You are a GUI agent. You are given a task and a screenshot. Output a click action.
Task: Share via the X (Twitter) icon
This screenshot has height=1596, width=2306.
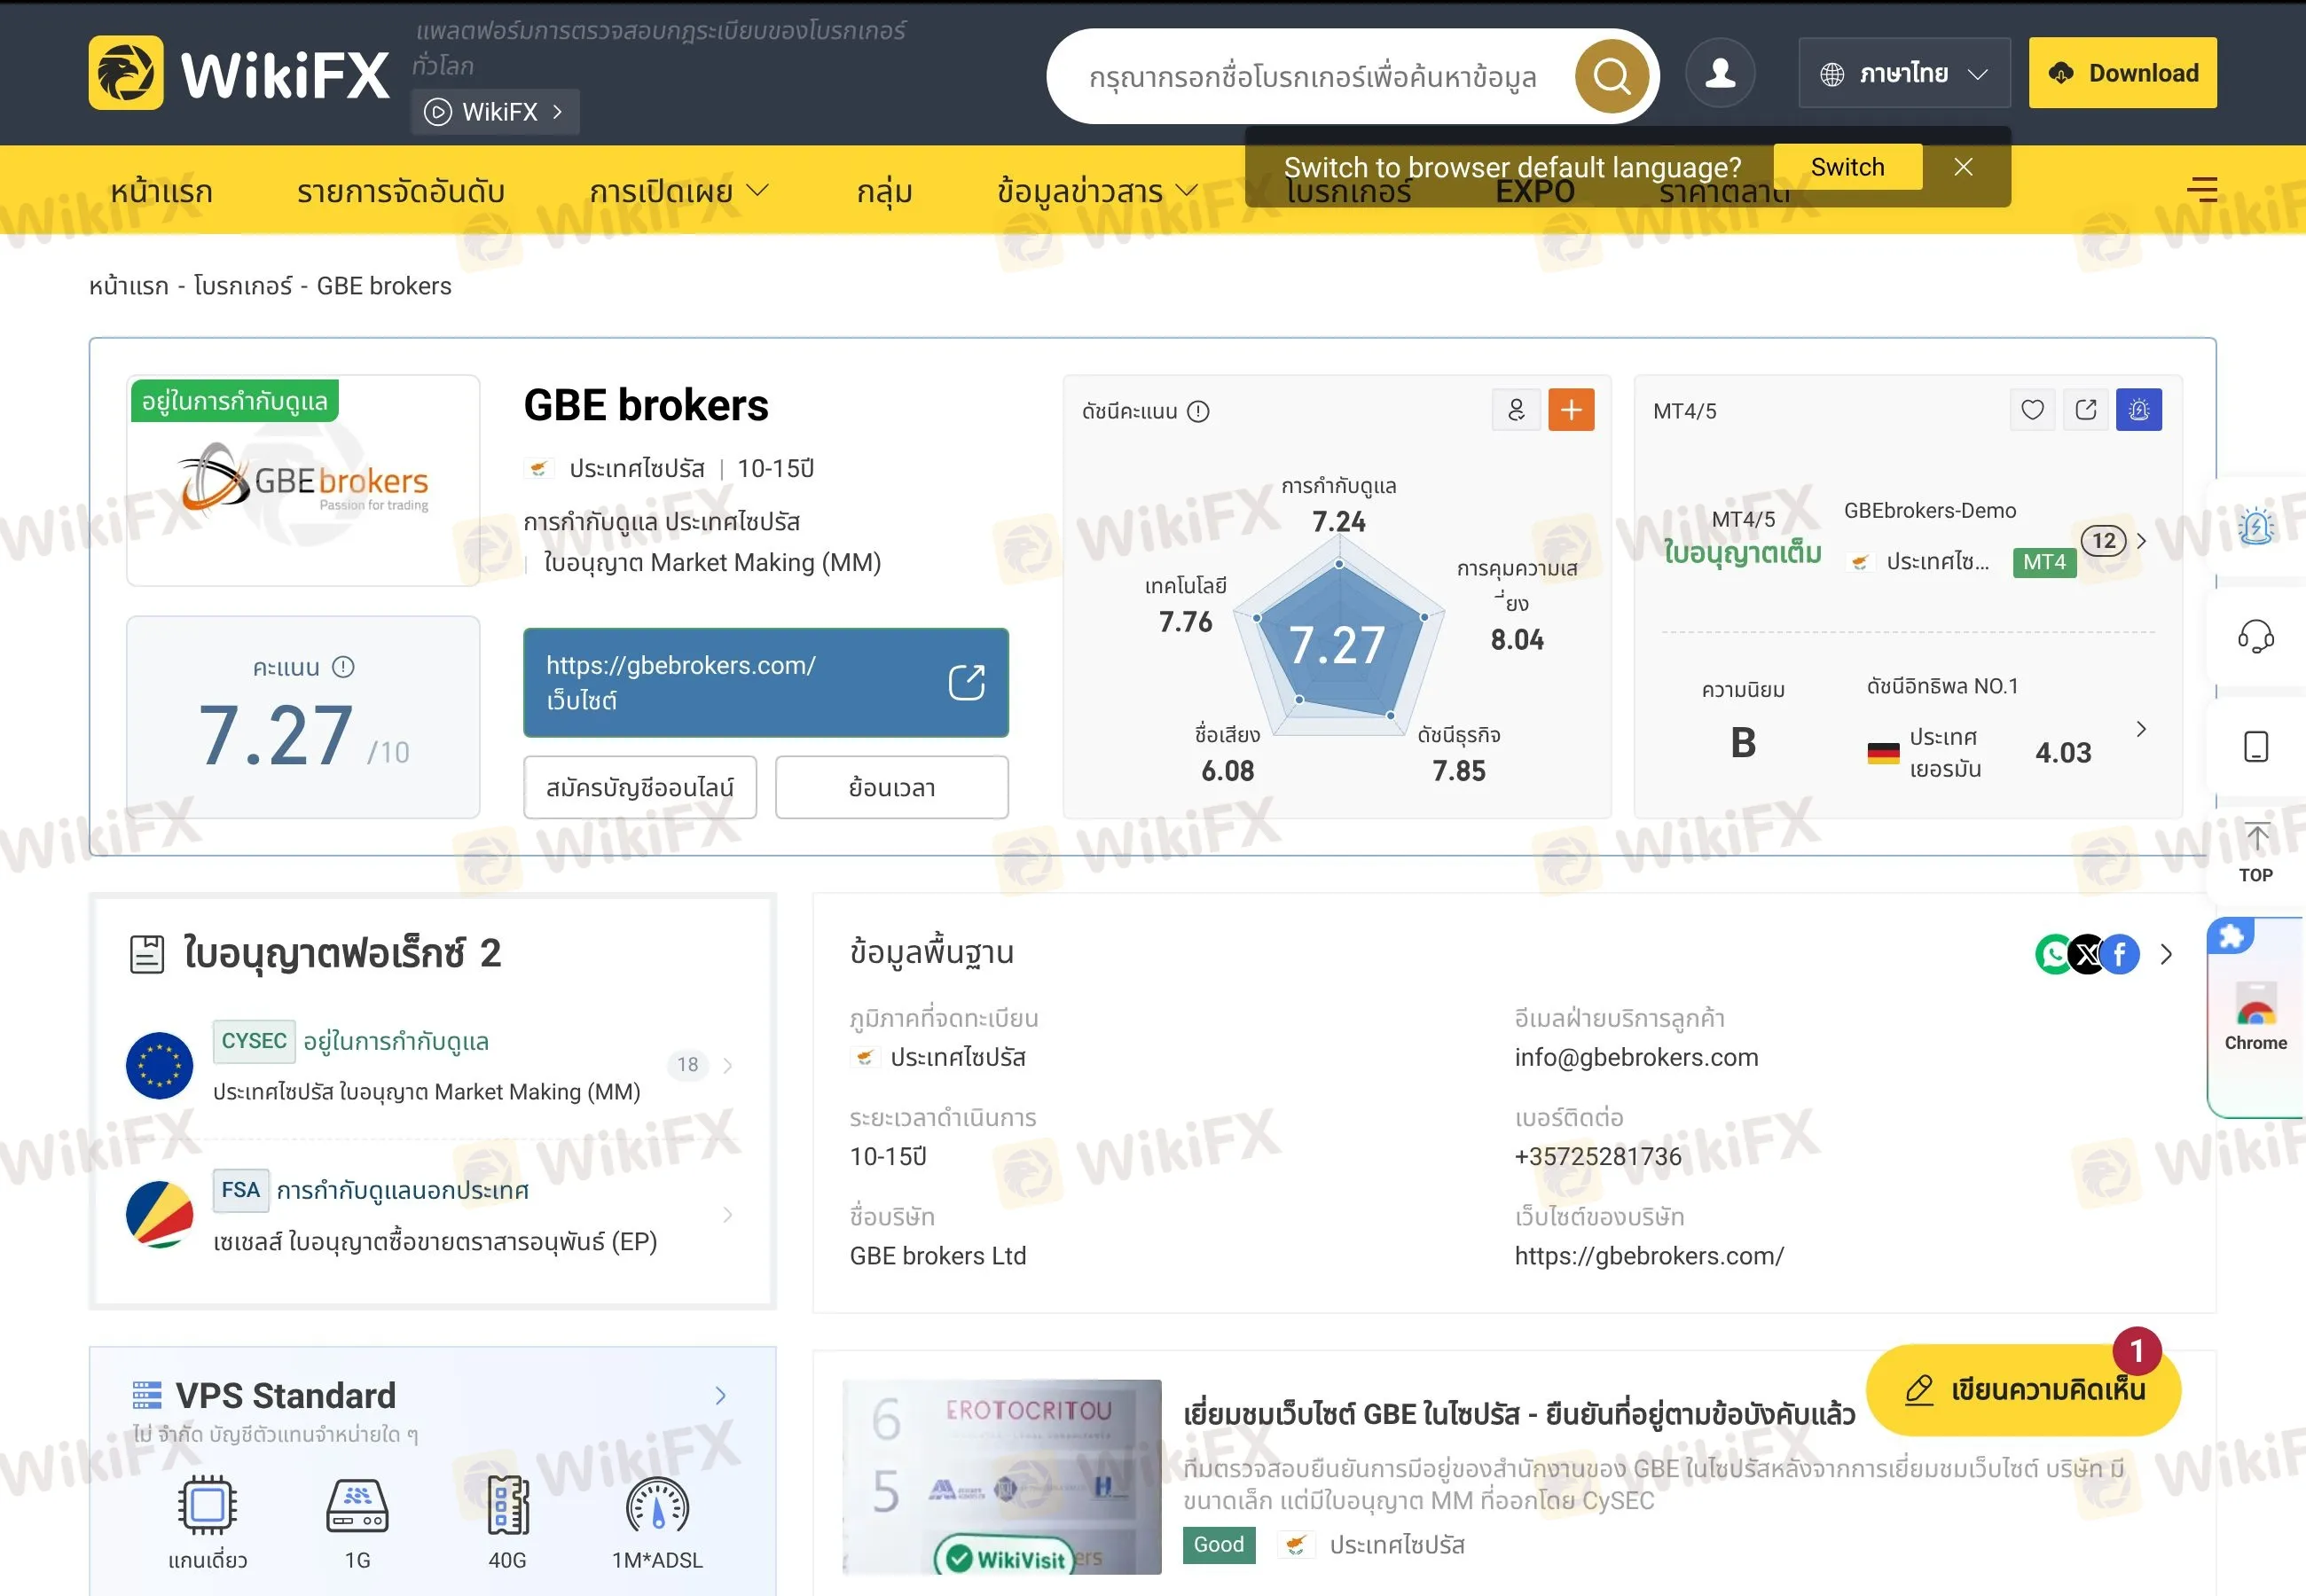(x=2087, y=954)
